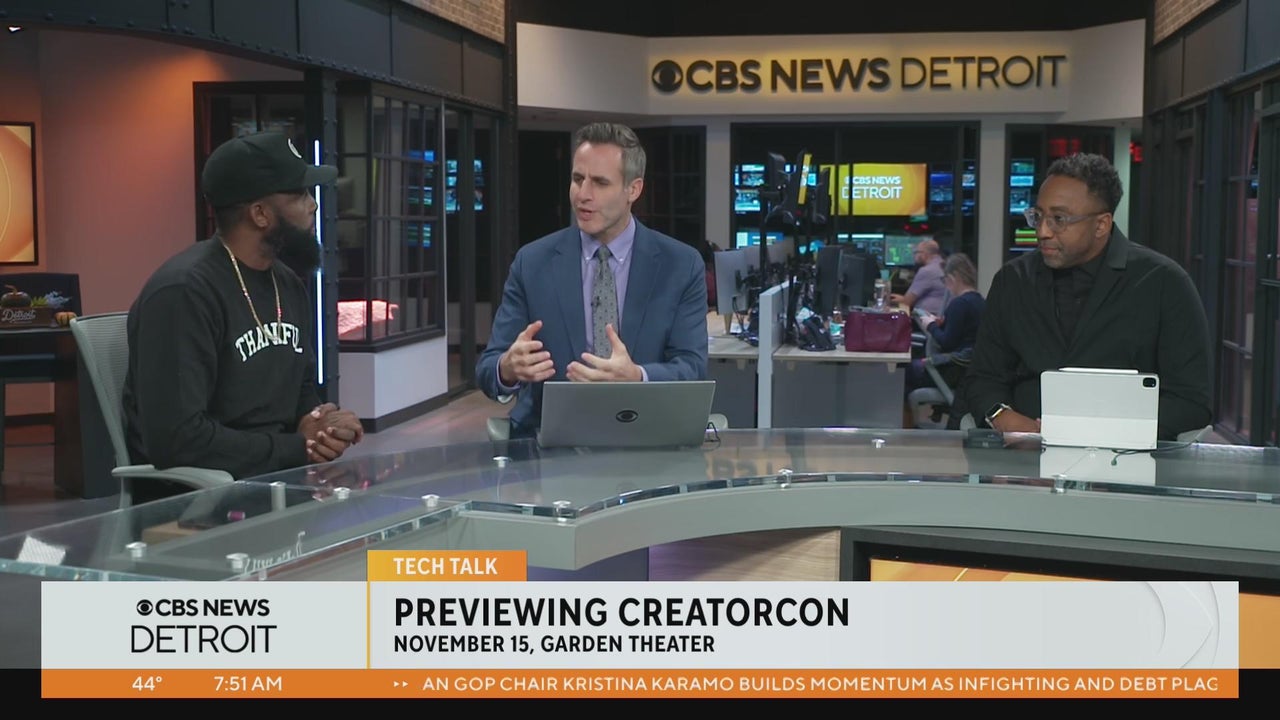Click the CBS eye logo on the laptop lid
The height and width of the screenshot is (720, 1280).
626,415
